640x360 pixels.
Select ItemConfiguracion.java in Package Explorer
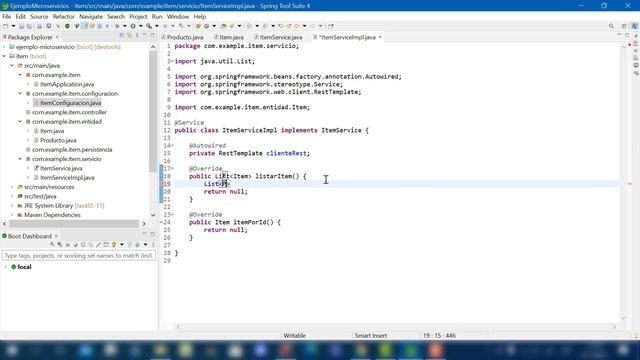pos(70,103)
